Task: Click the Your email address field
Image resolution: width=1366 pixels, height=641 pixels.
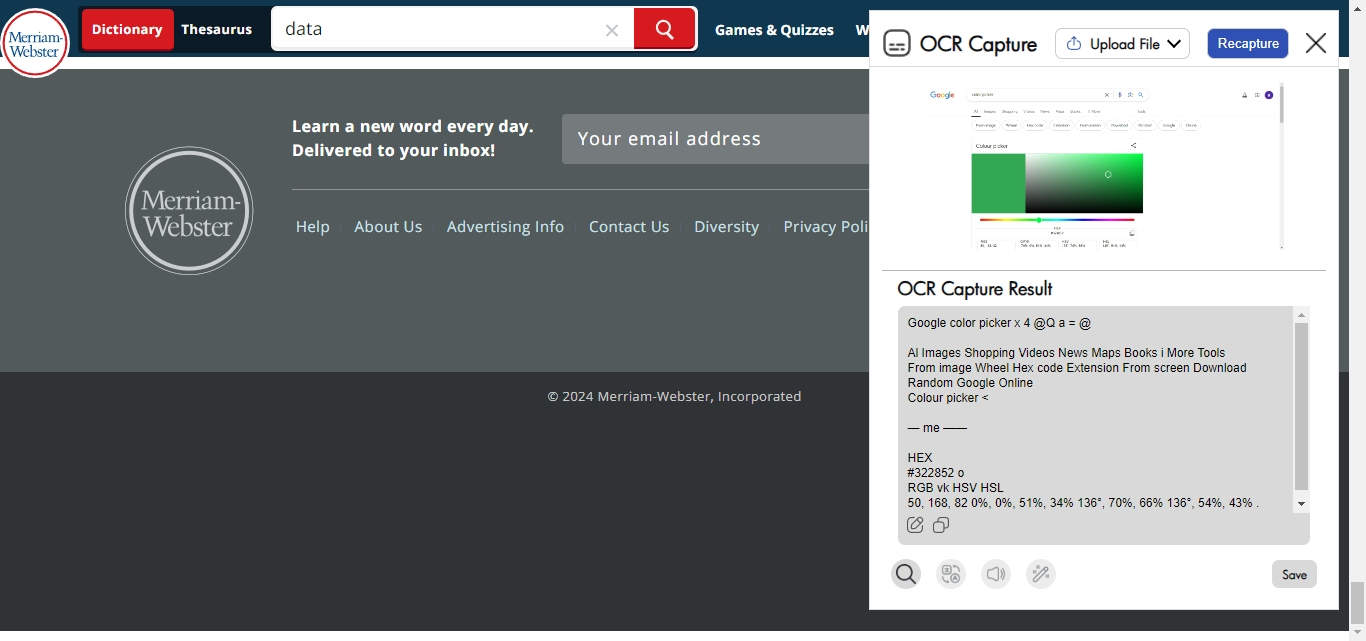Action: [x=715, y=139]
